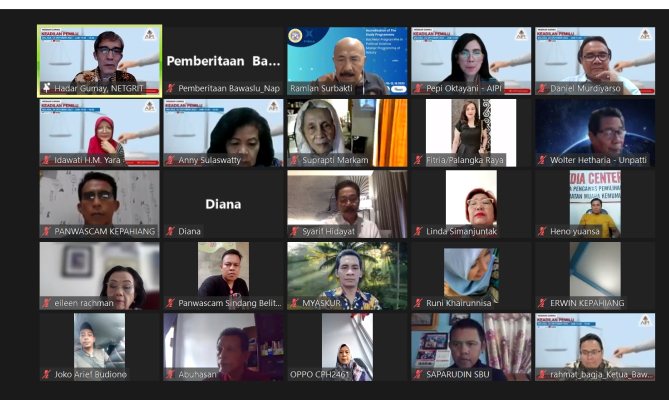
Task: Click Heno yuansa's video tile
Action: (594, 199)
